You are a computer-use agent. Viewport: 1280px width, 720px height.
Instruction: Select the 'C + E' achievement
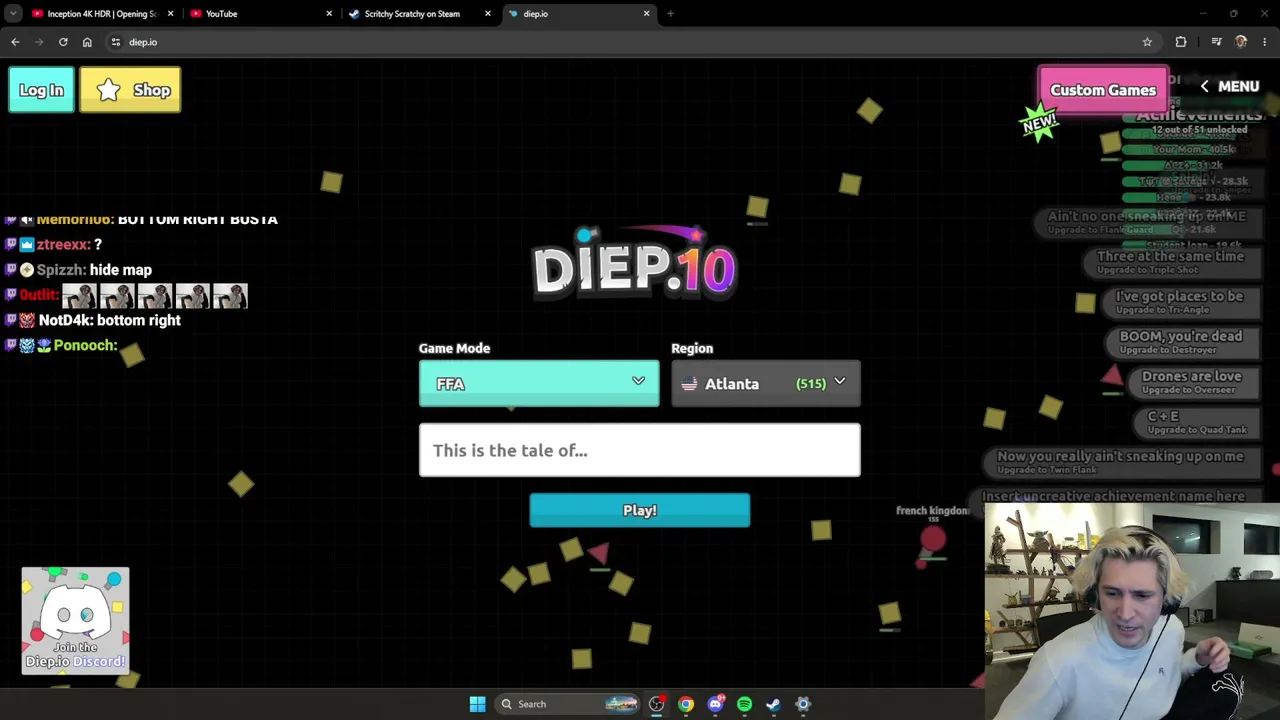(x=1197, y=422)
